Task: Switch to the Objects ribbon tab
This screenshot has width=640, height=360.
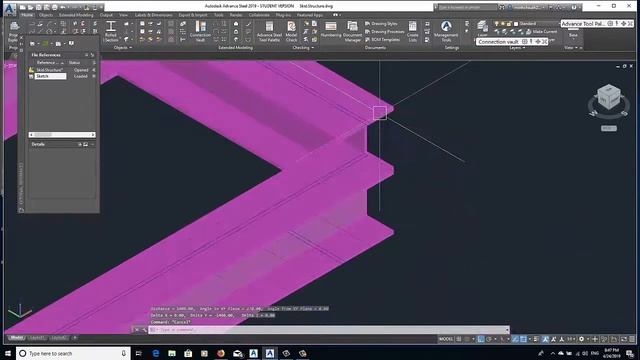Action: (46, 15)
